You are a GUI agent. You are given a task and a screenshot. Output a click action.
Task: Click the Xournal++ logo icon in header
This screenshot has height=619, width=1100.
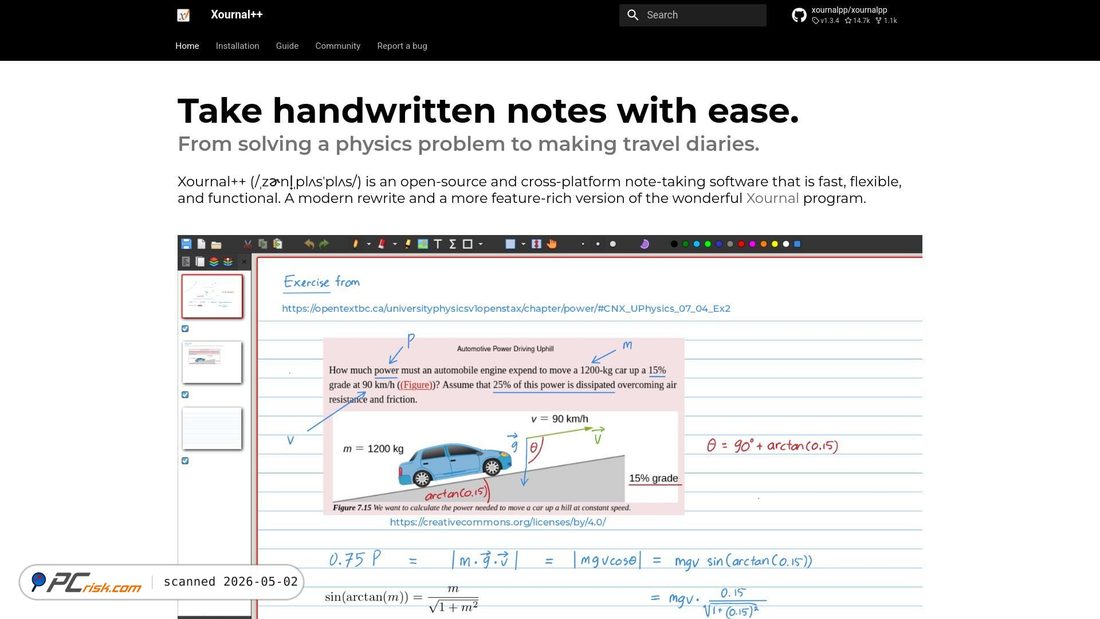click(x=183, y=15)
